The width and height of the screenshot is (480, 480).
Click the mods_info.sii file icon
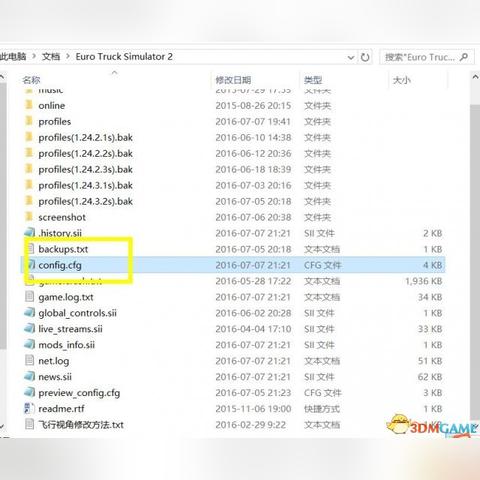[30, 345]
